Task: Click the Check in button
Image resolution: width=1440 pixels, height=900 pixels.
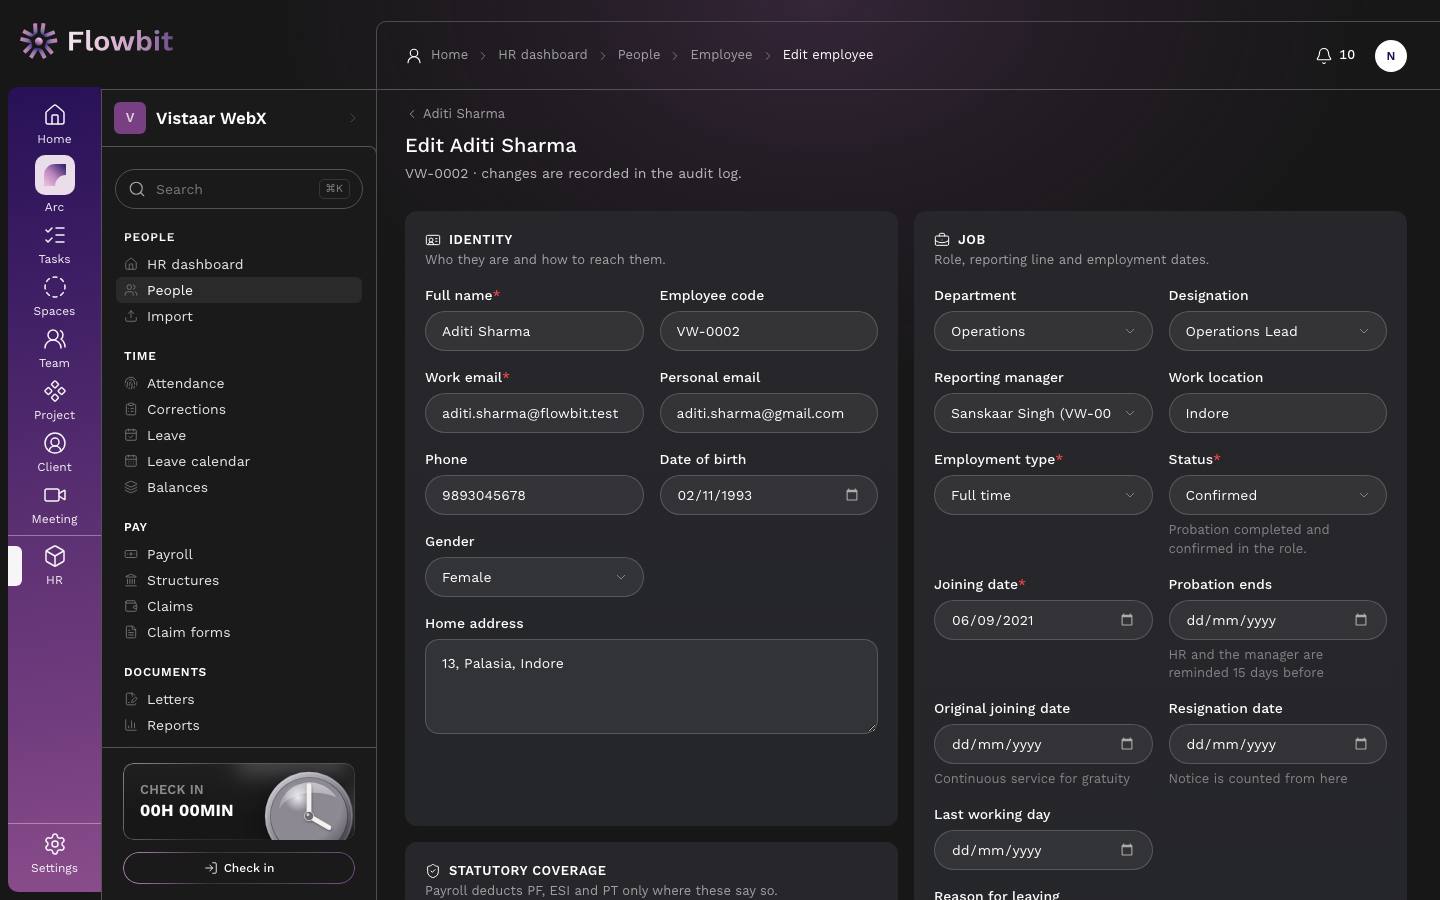Action: click(239, 868)
